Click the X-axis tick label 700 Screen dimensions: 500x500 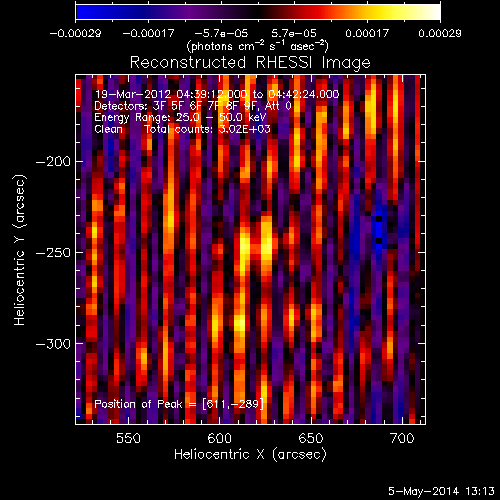tap(402, 438)
